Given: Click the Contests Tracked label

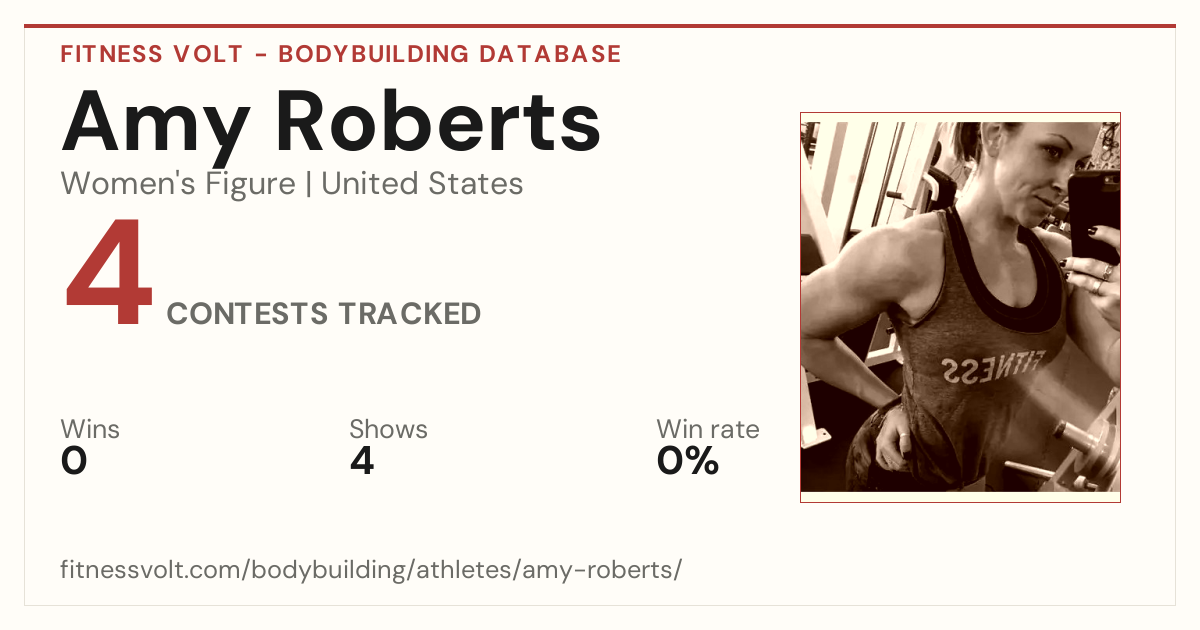Looking at the screenshot, I should tap(324, 314).
